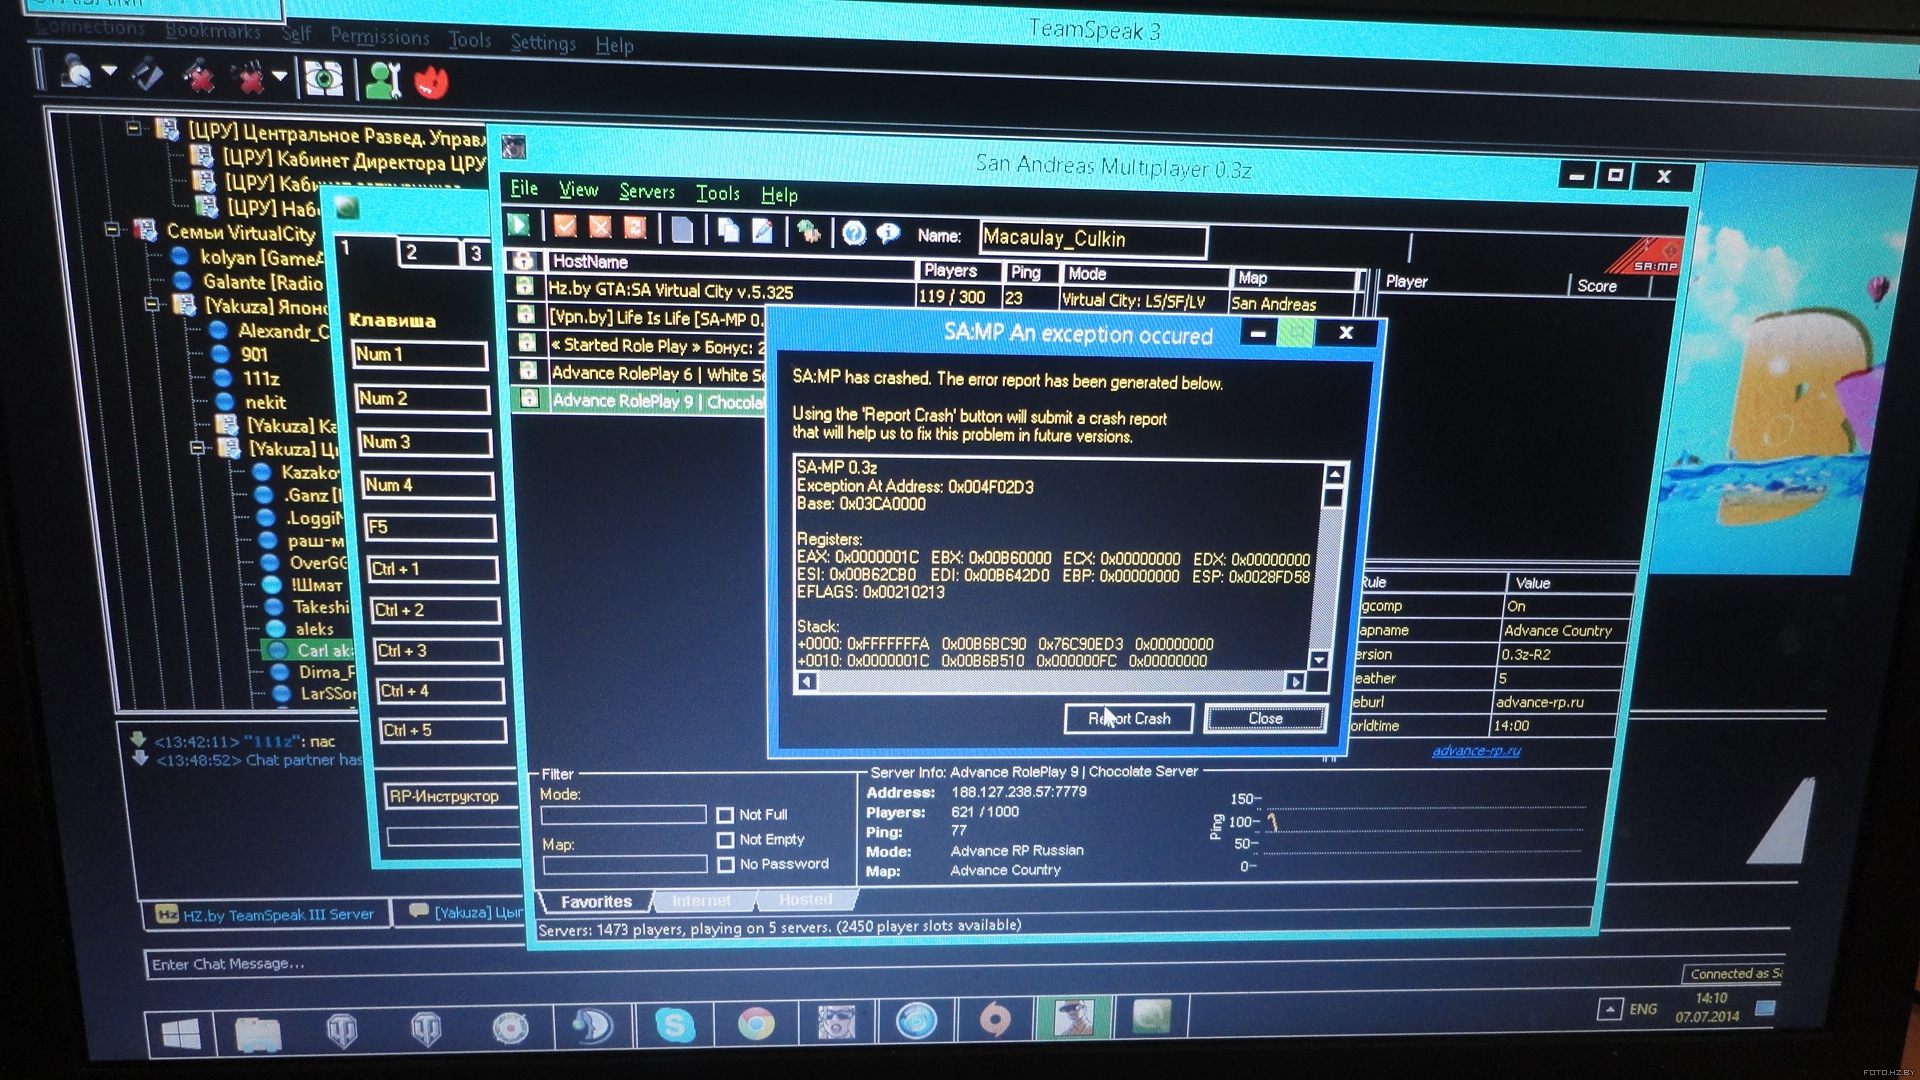The width and height of the screenshot is (1920, 1080).
Task: Click the Ping column header
Action: point(1031,273)
